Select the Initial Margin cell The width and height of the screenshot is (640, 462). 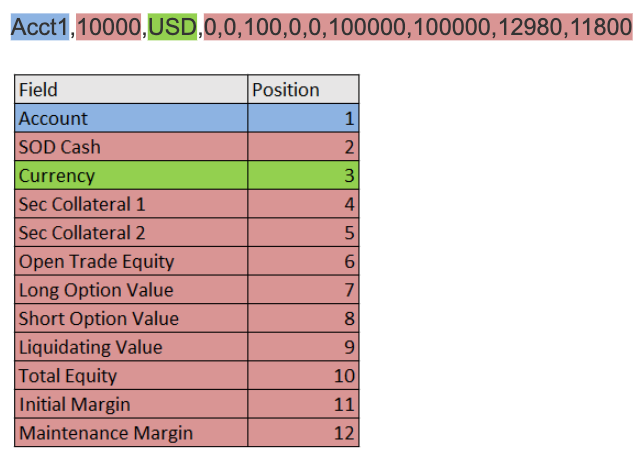pyautogui.click(x=131, y=404)
